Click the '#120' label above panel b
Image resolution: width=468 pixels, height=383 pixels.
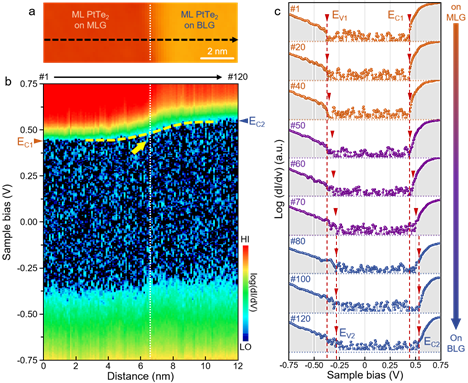238,77
